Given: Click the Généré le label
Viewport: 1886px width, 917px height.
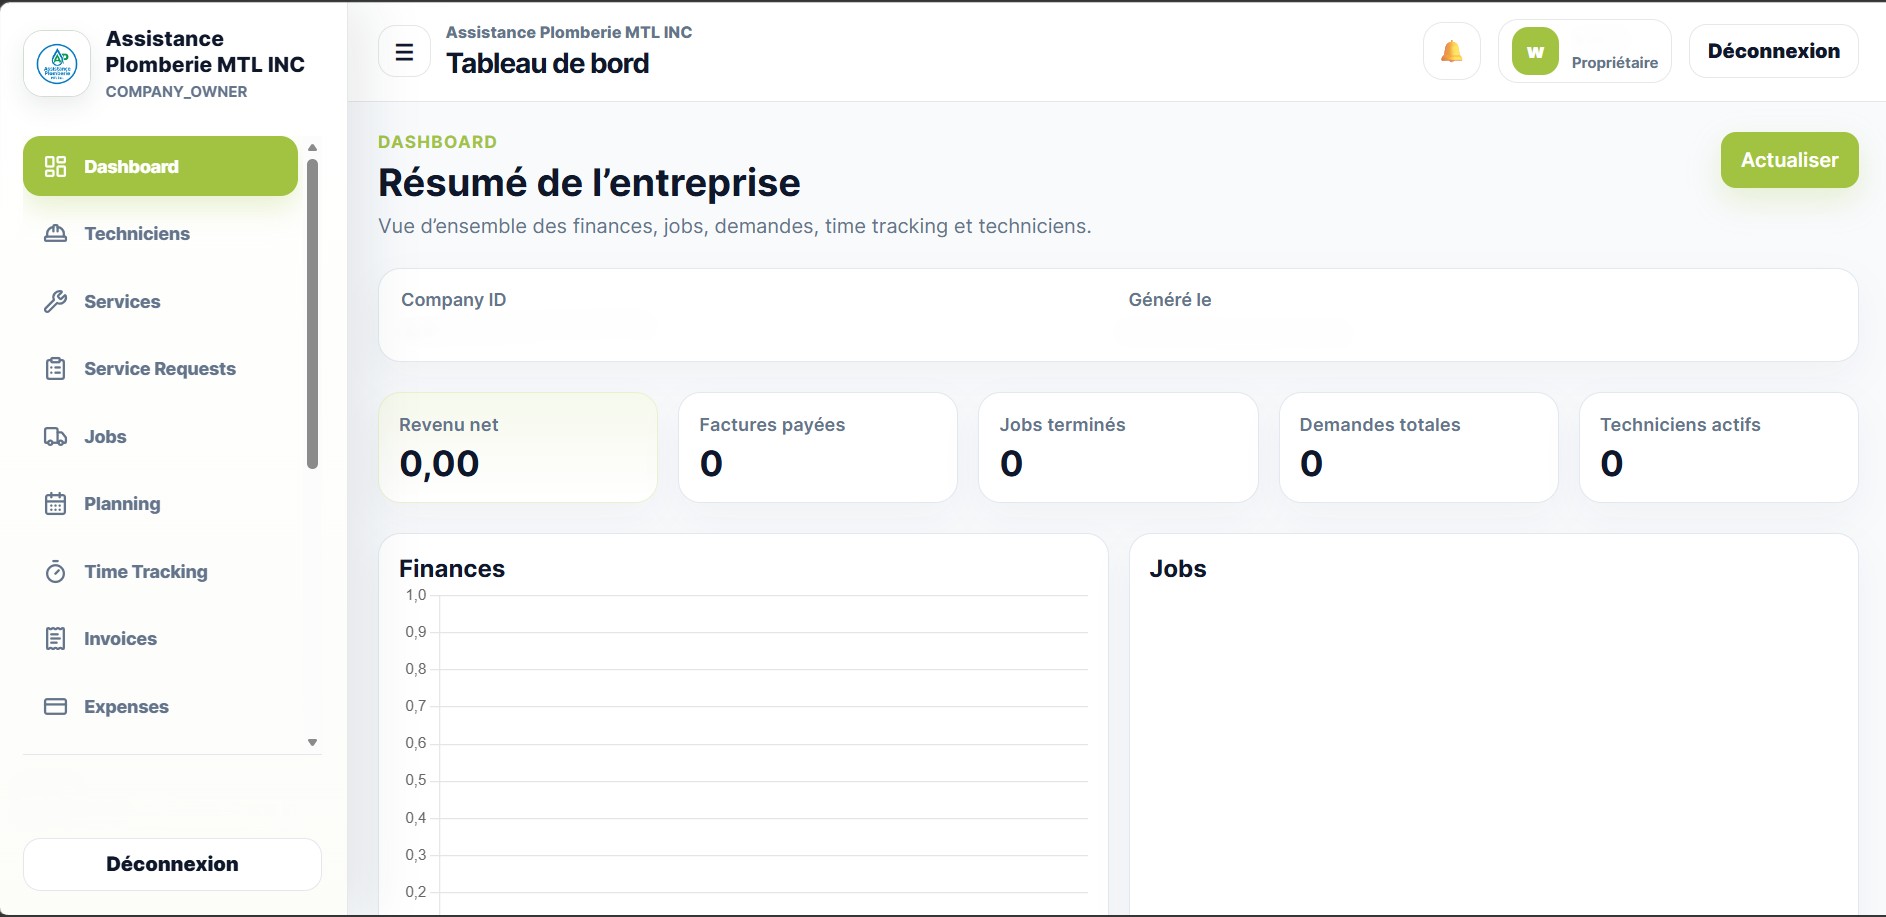Looking at the screenshot, I should coord(1170,300).
